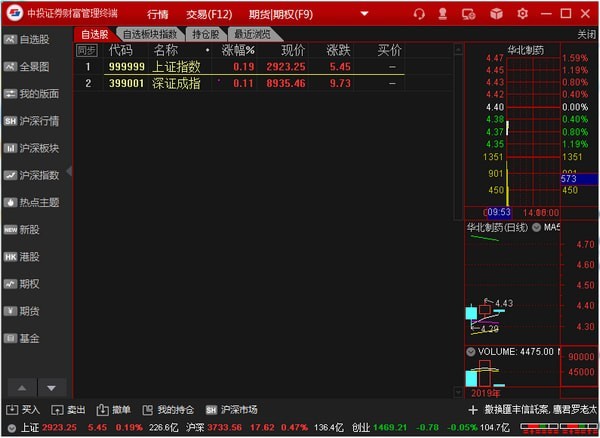
Task: Open the 交易(F12) menu
Action: click(209, 15)
